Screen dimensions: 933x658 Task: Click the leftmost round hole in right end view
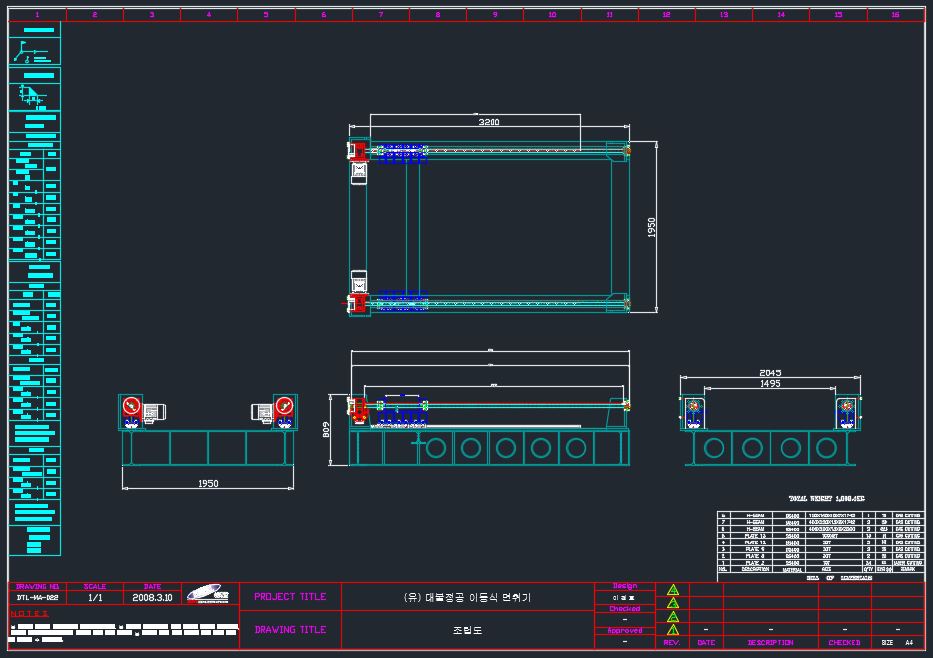[x=713, y=447]
